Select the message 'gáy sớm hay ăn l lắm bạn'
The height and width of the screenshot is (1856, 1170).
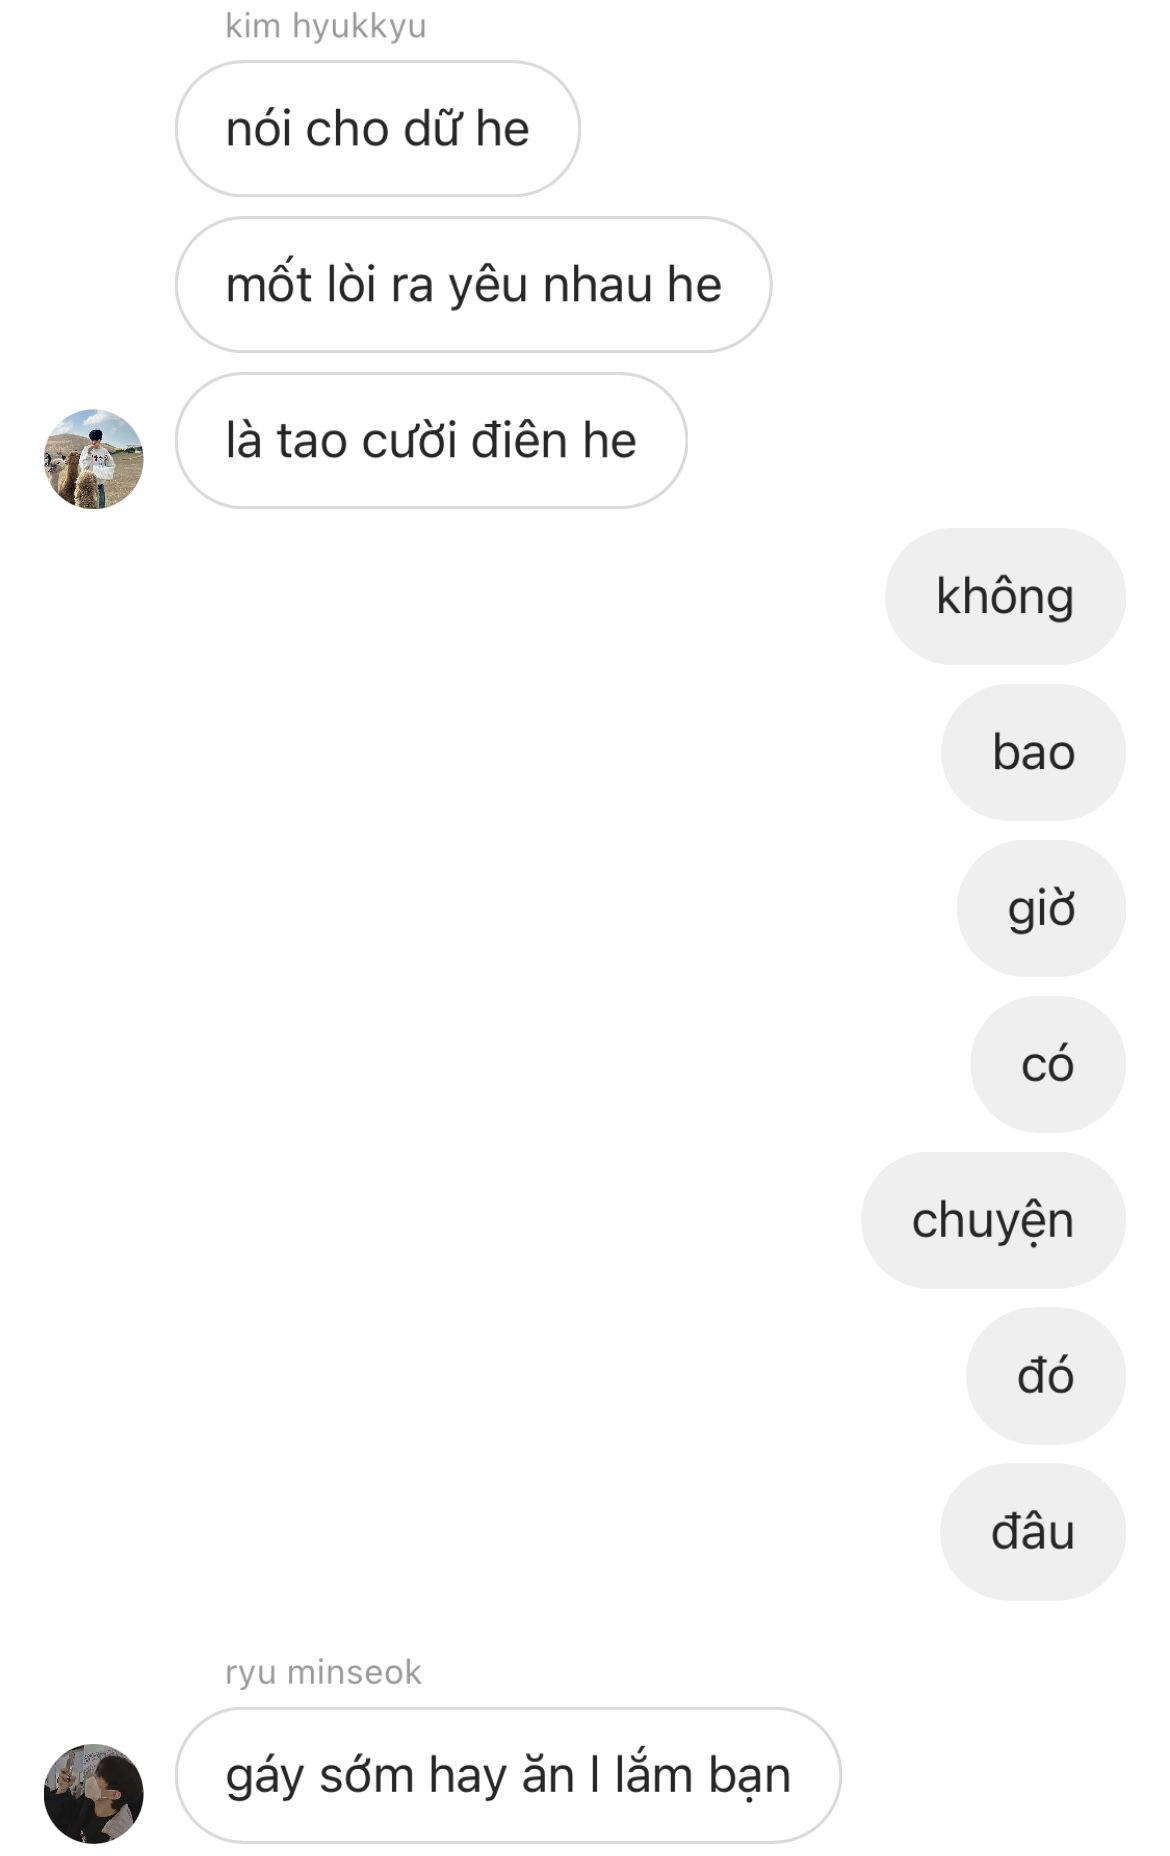509,1776
